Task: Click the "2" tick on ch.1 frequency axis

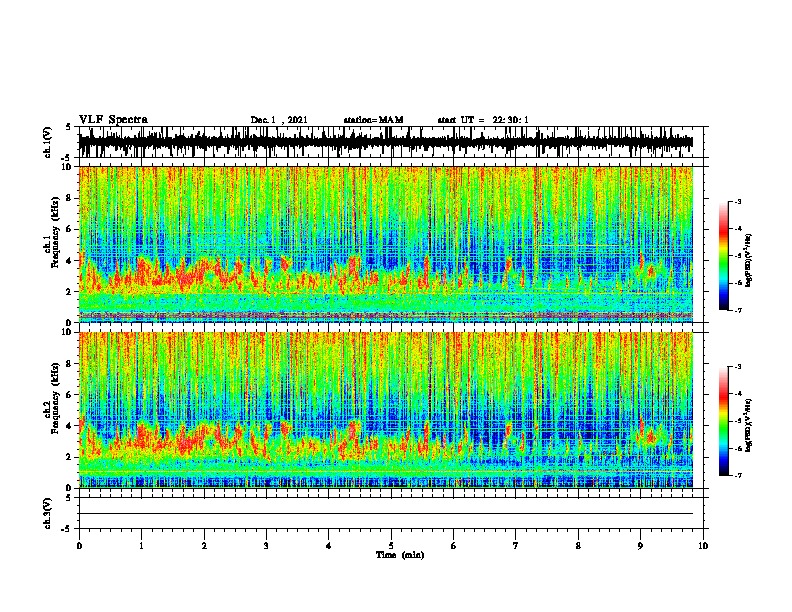Action: click(x=69, y=292)
